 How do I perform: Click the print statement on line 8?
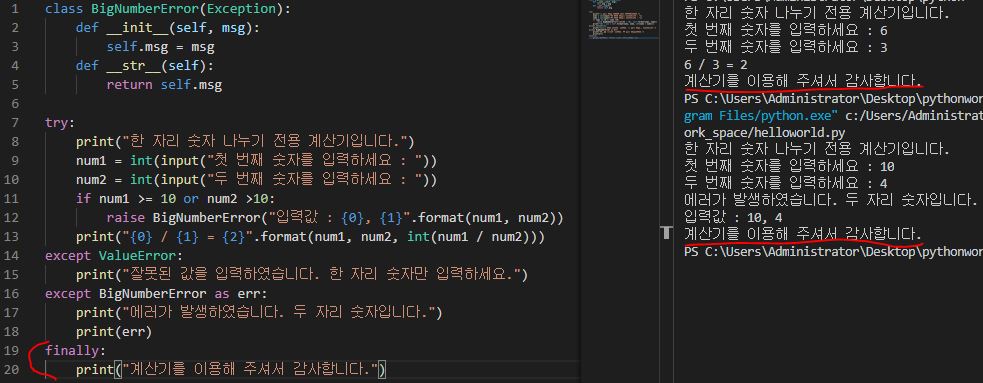245,141
